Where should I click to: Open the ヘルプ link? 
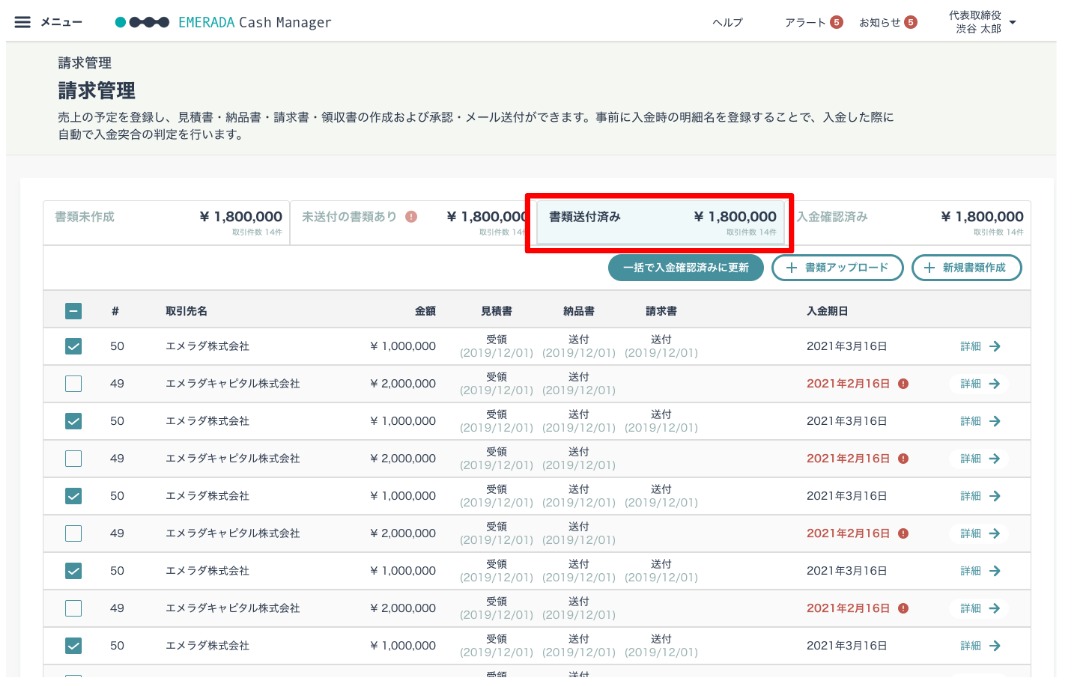727,23
